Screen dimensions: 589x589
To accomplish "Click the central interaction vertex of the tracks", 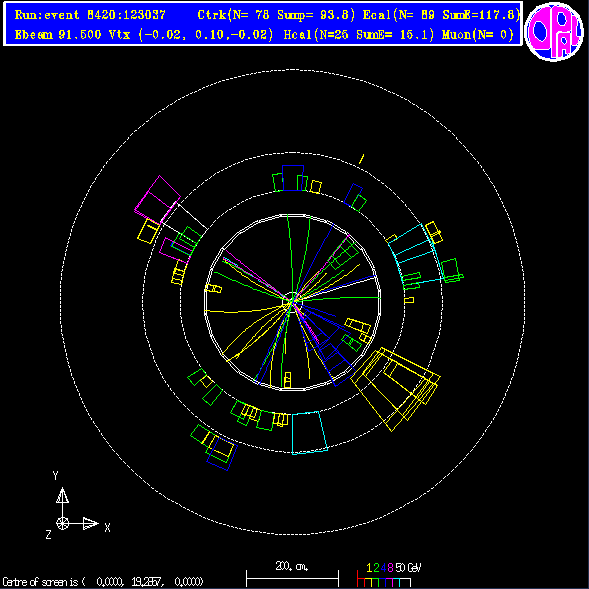I will click(x=292, y=301).
